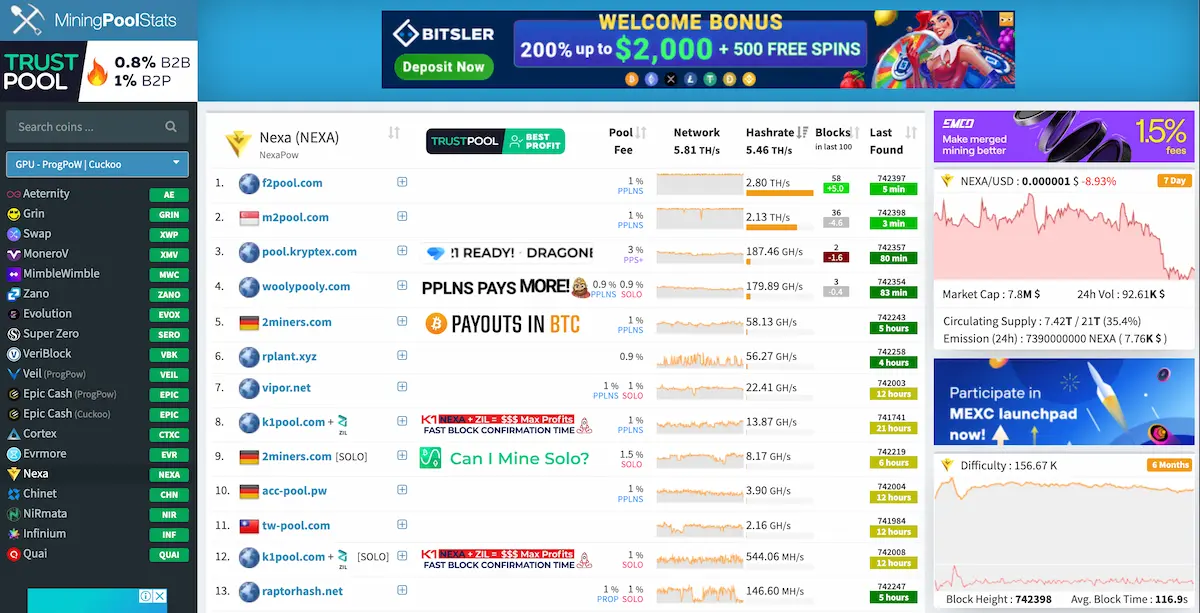This screenshot has height=613, width=1200.
Task: Select Epic Cash (Cuckoo) in the sidebar
Action: [65, 414]
